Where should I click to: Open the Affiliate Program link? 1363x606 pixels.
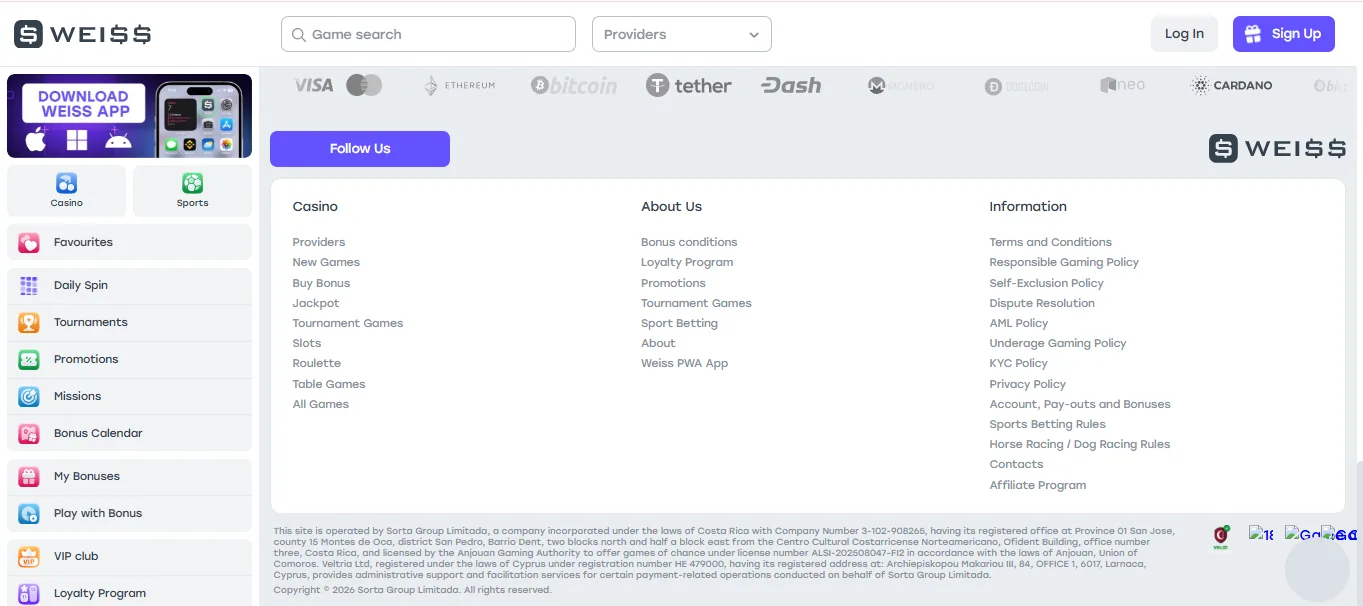1037,485
